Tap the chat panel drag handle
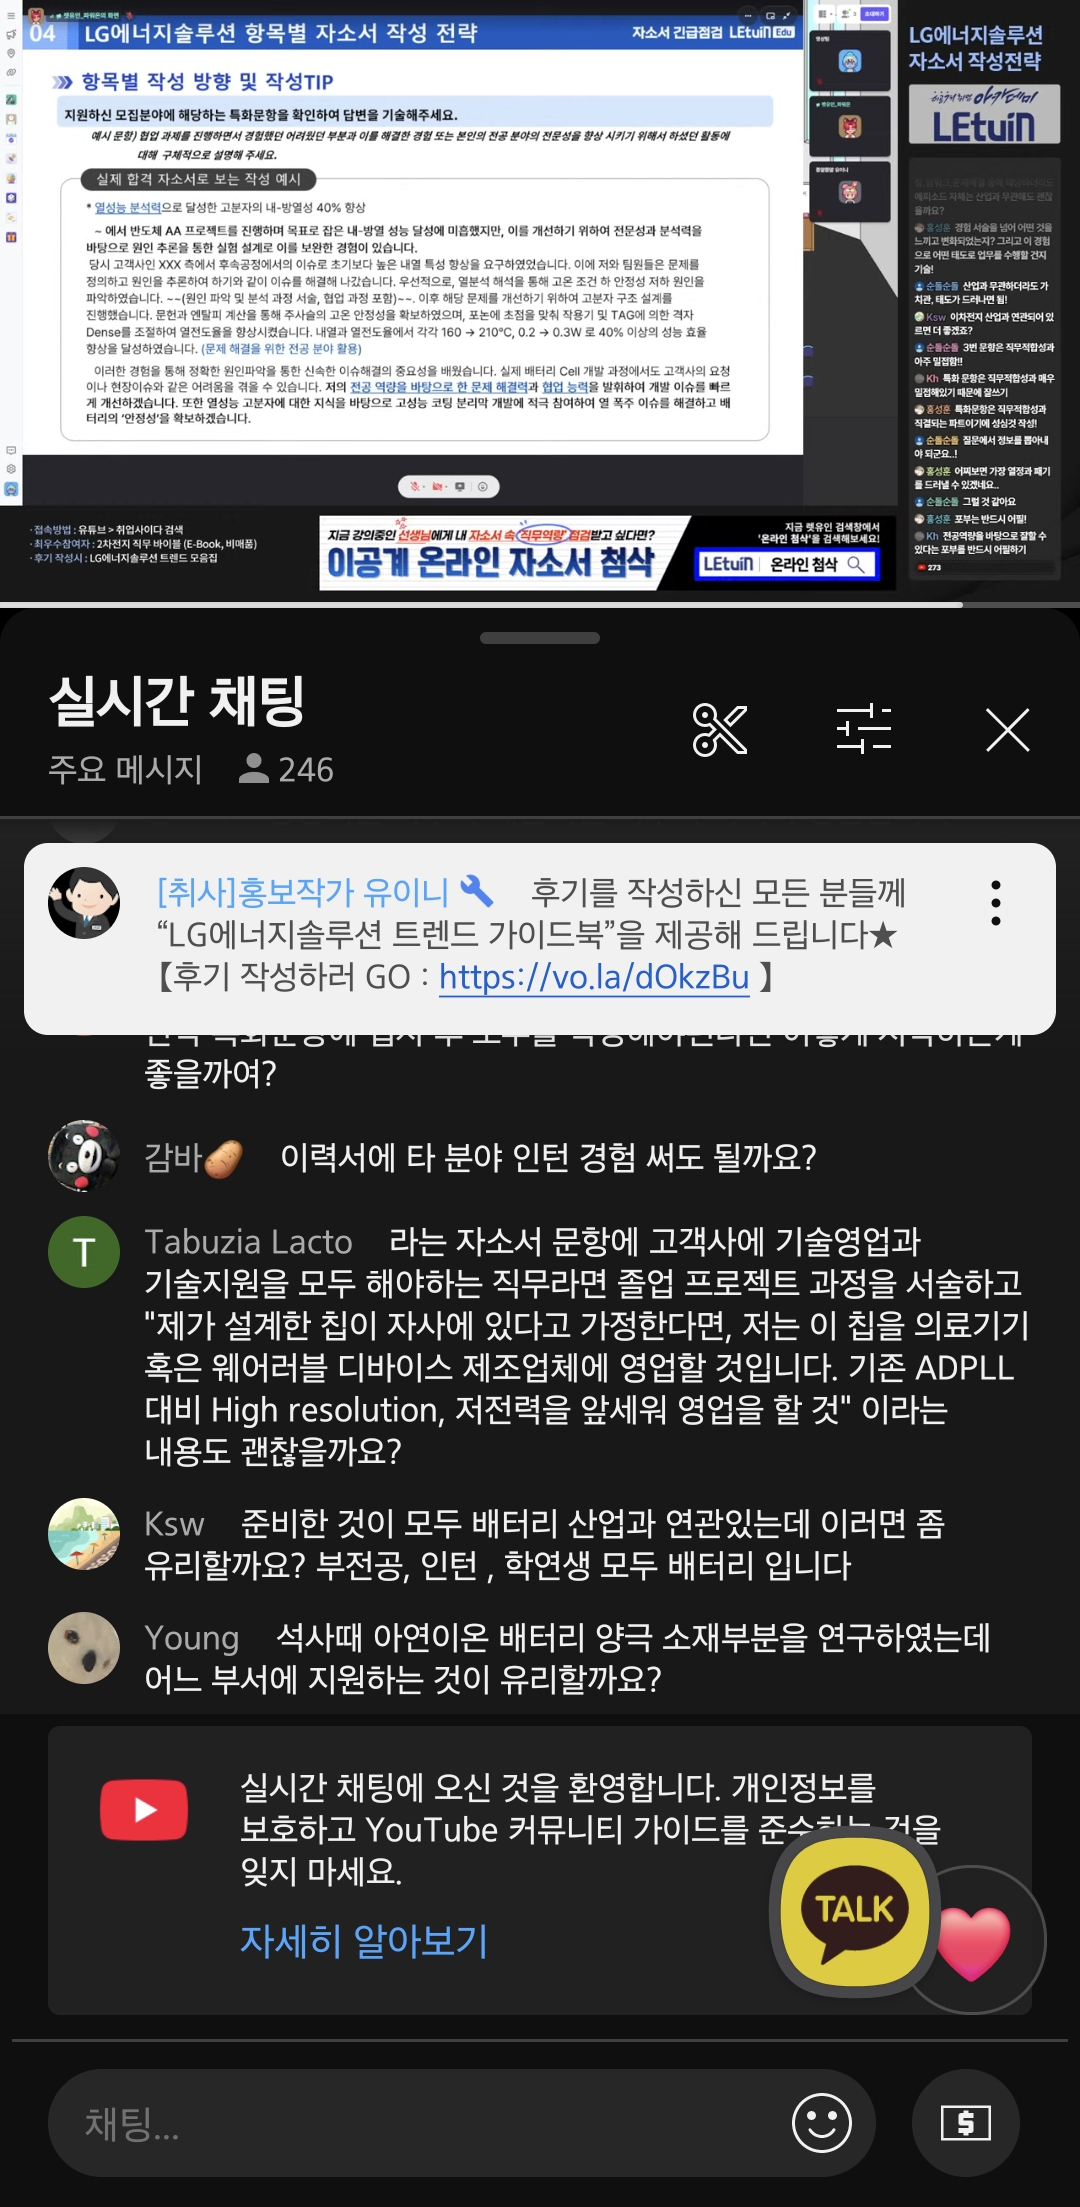This screenshot has height=2207, width=1080. [540, 638]
